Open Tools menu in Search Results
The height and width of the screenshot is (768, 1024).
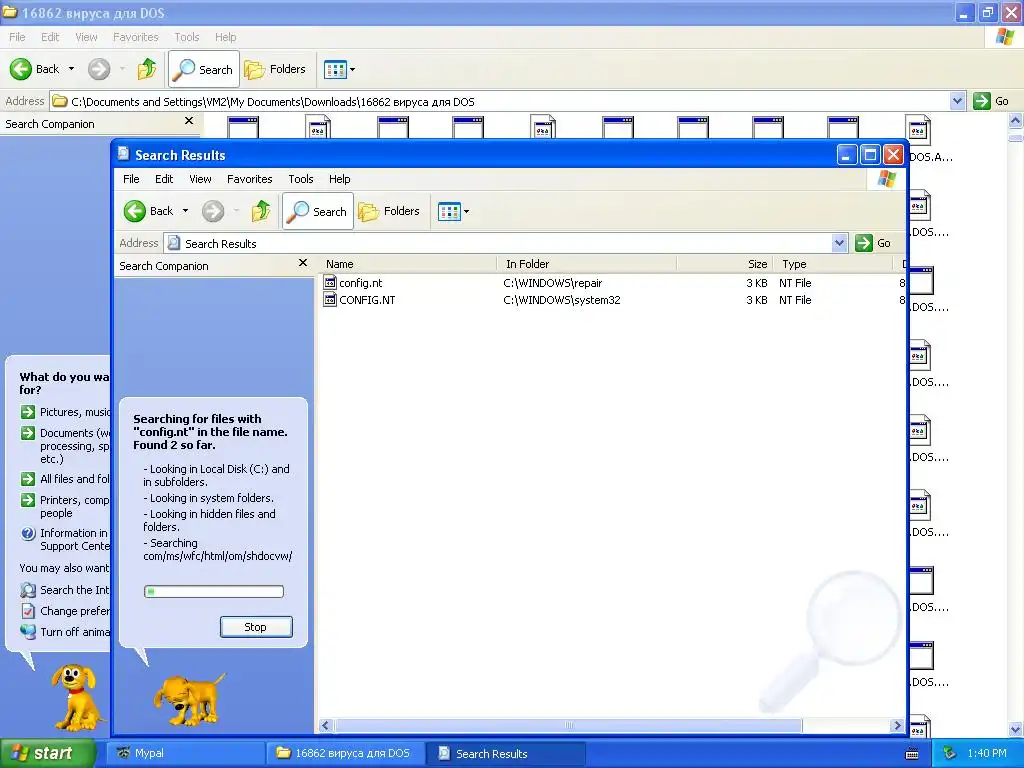(300, 179)
